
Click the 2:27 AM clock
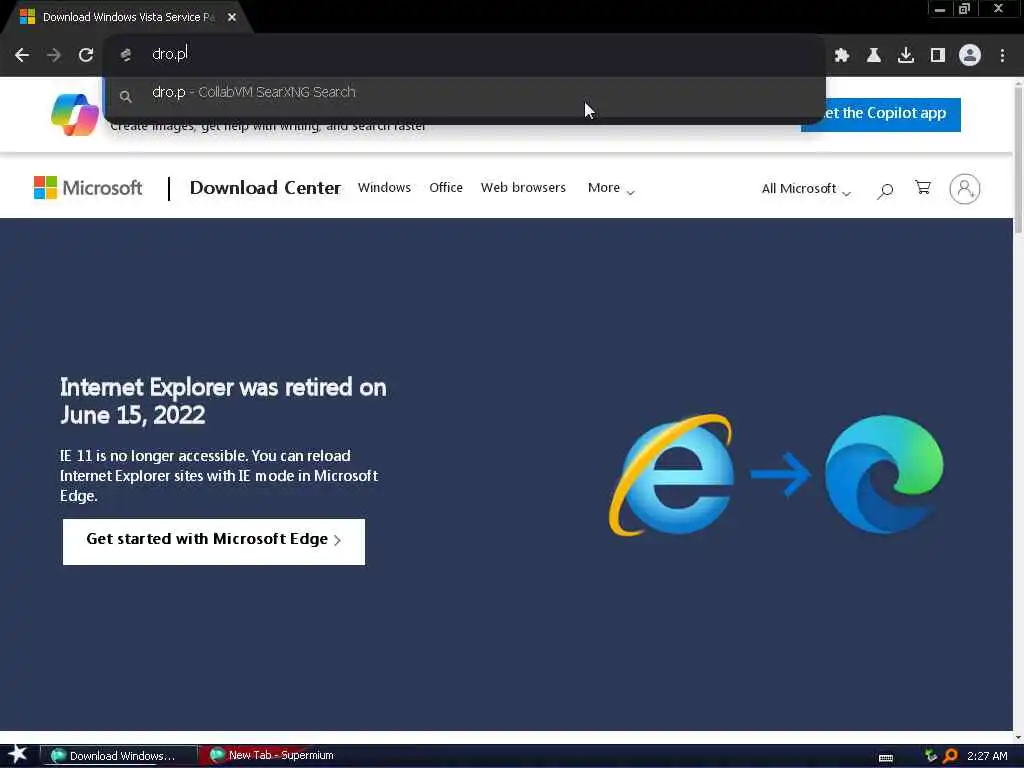click(987, 756)
